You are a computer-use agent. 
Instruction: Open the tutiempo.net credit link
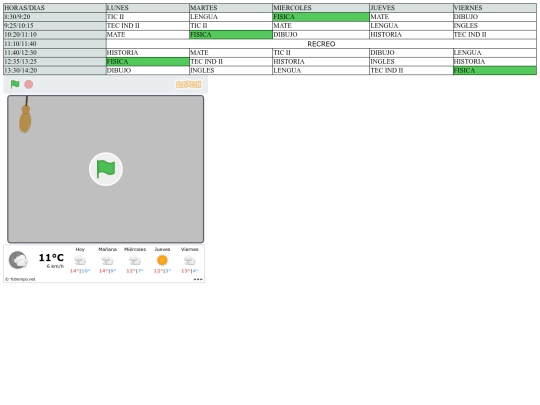pyautogui.click(x=20, y=279)
